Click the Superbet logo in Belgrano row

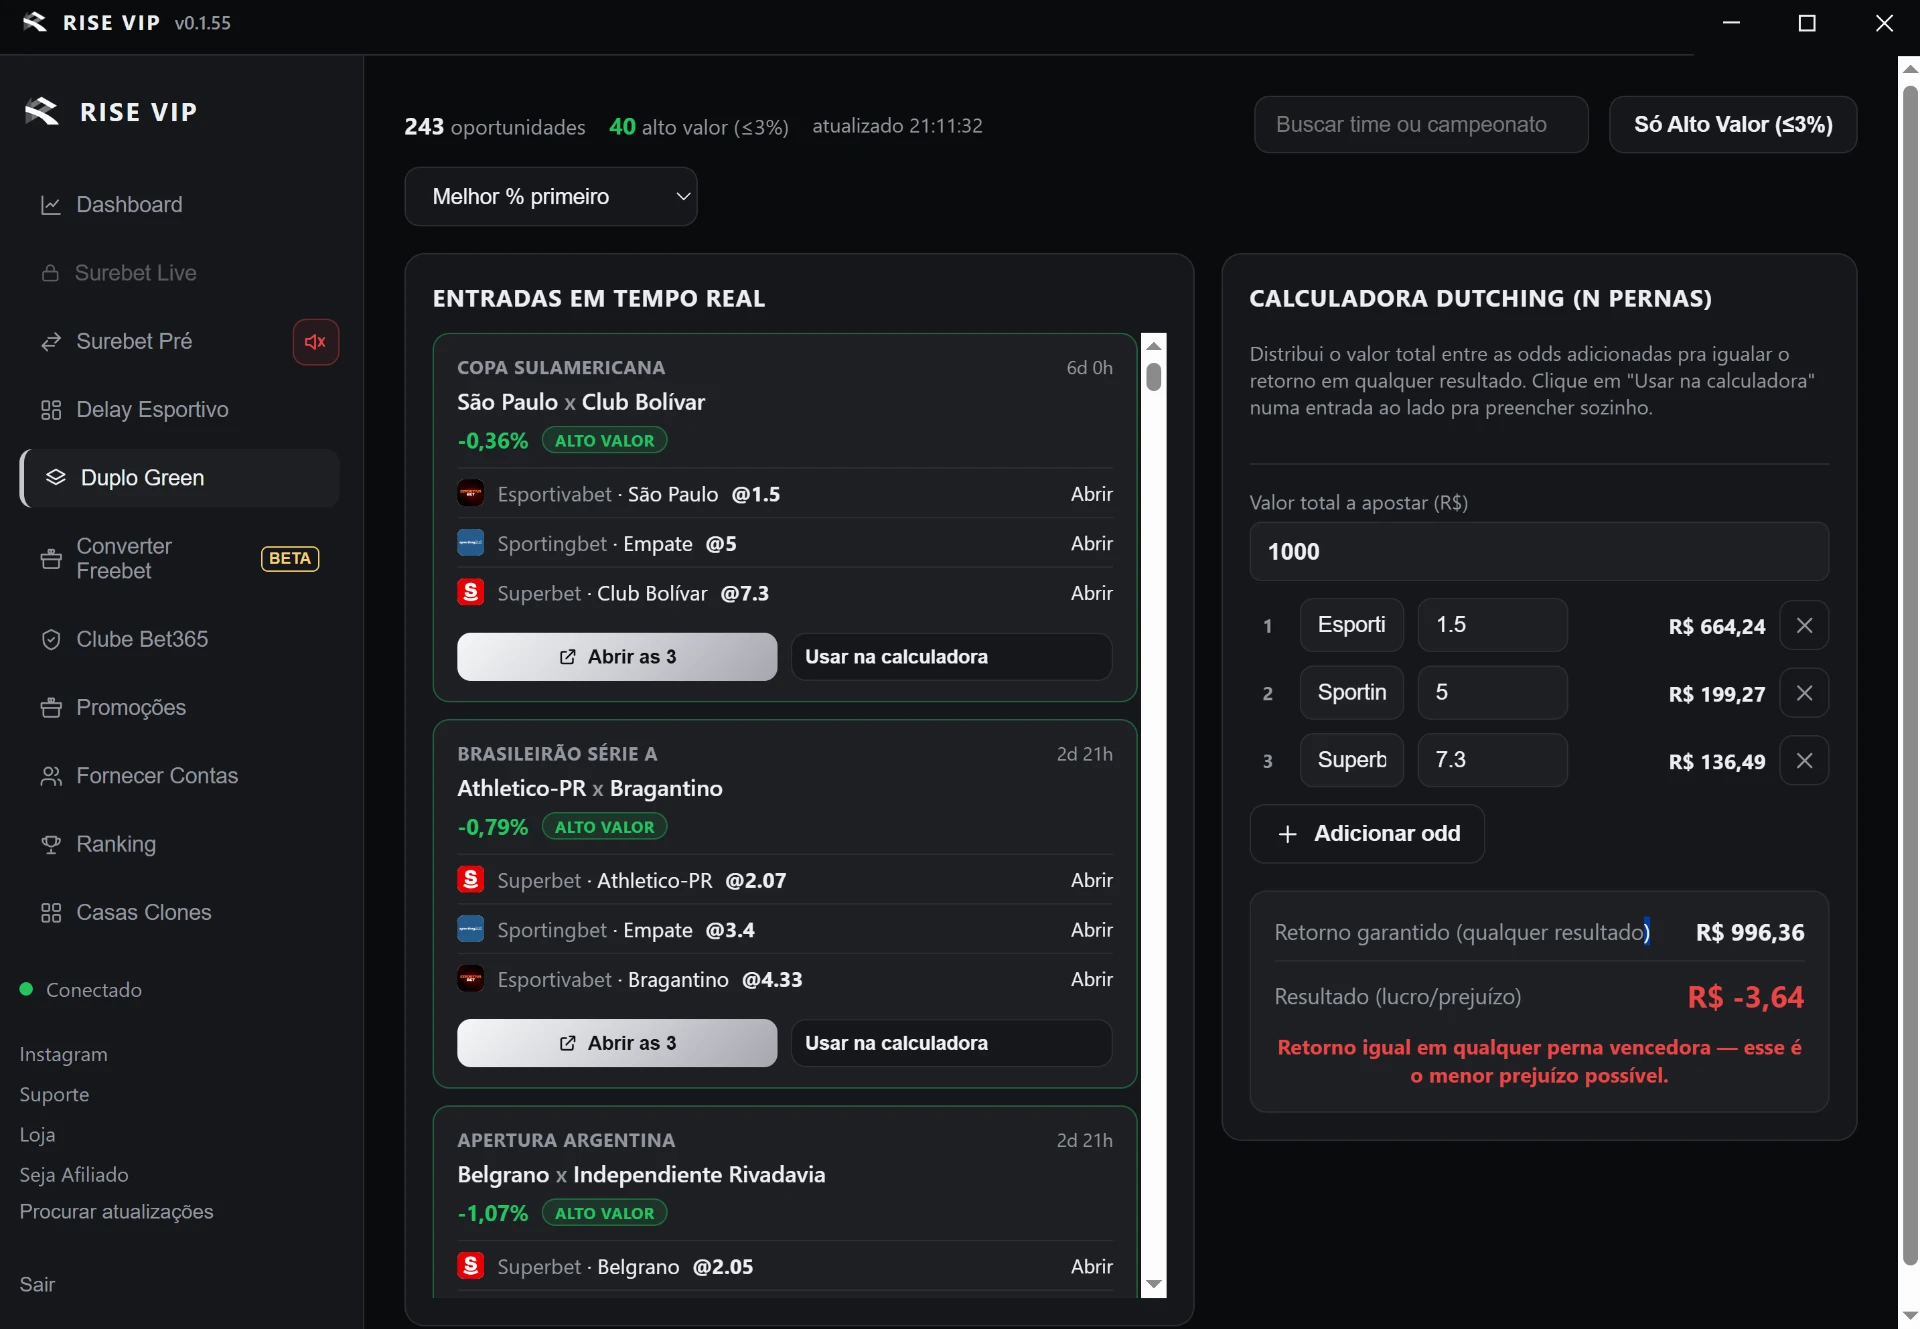(470, 1266)
